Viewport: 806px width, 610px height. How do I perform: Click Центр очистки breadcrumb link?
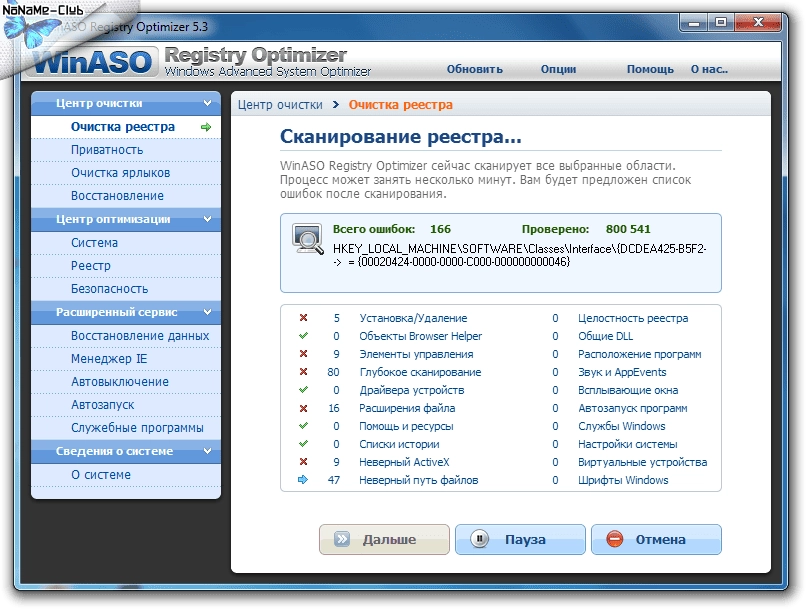(280, 105)
